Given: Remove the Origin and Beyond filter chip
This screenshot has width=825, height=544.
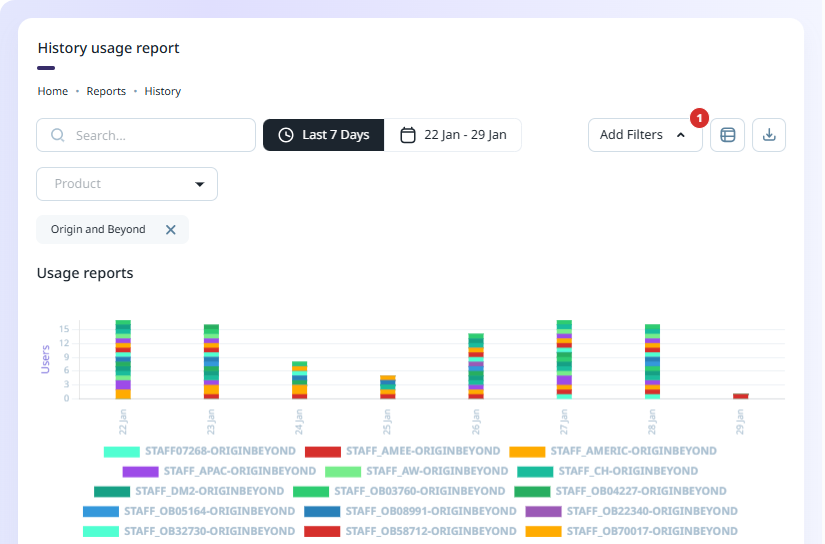Looking at the screenshot, I should pos(170,229).
